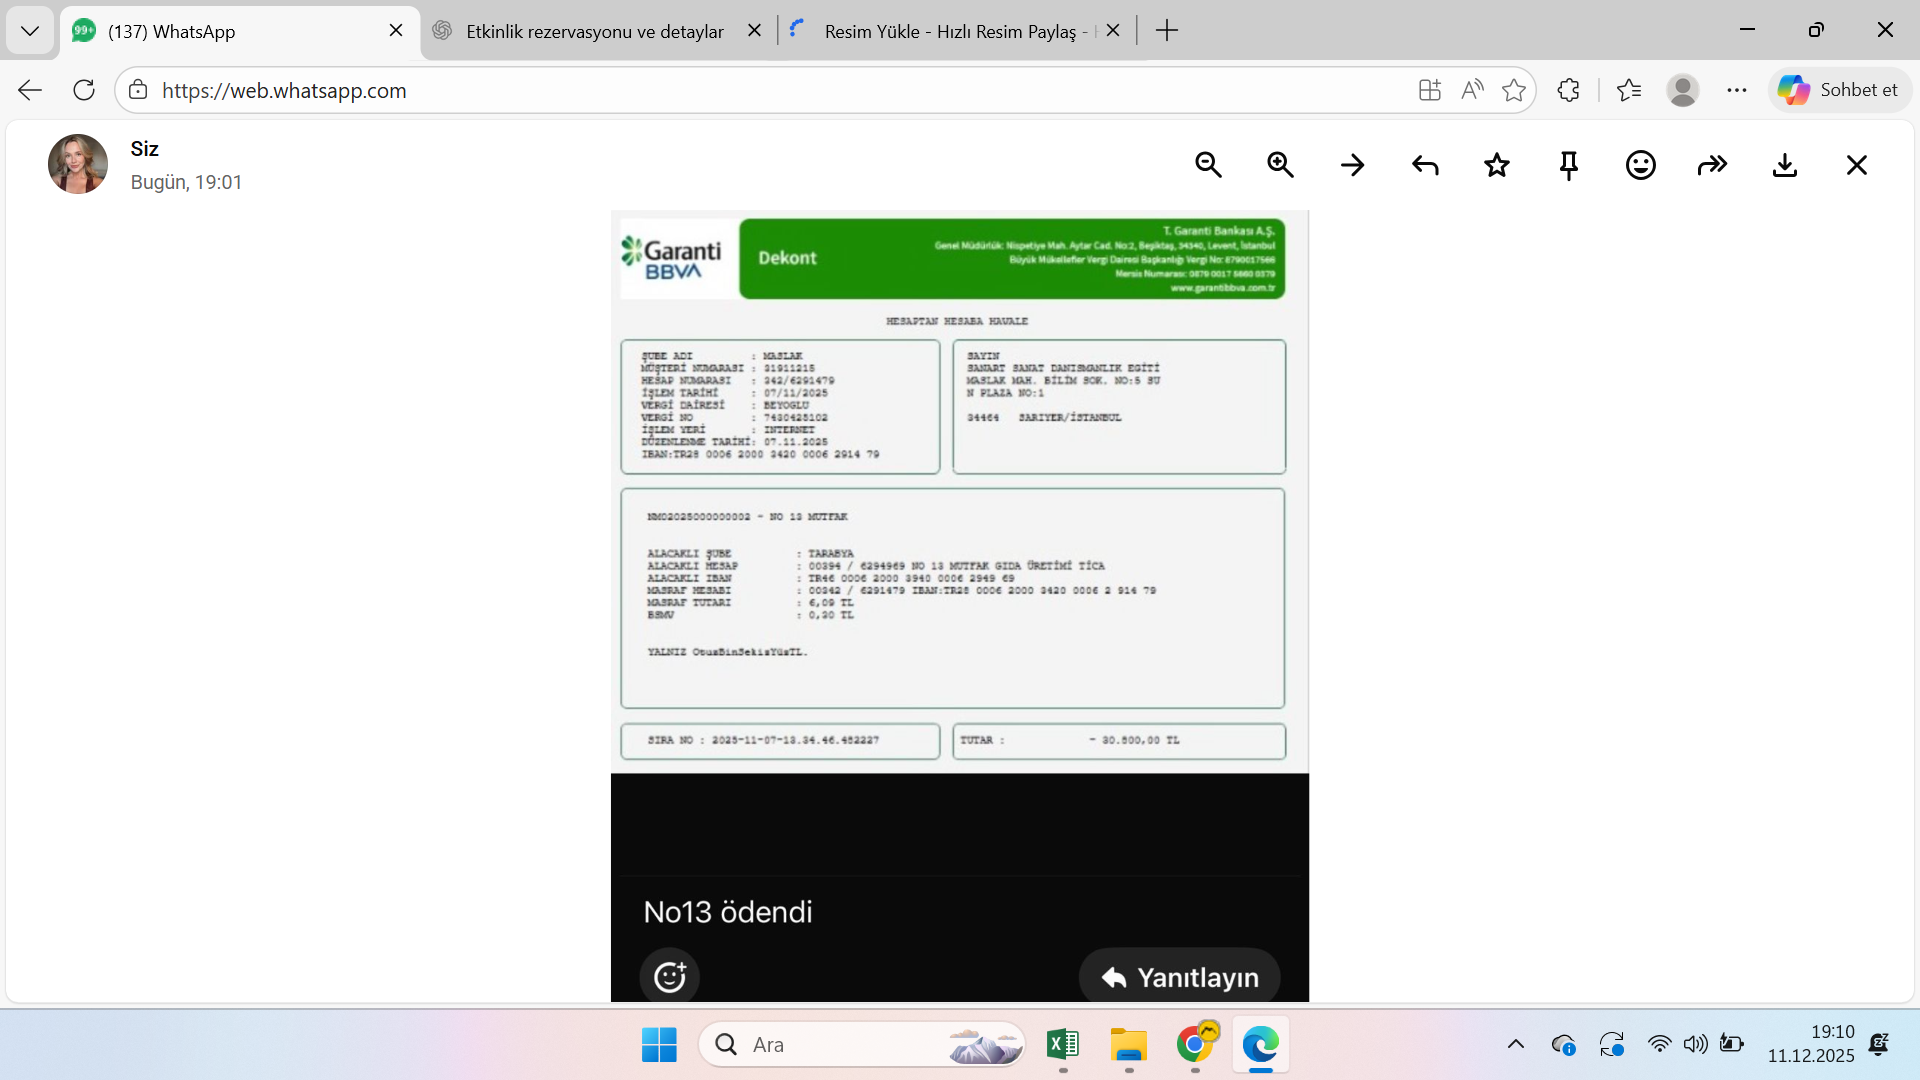
Task: Go to message with right arrow icon
Action: (1352, 165)
